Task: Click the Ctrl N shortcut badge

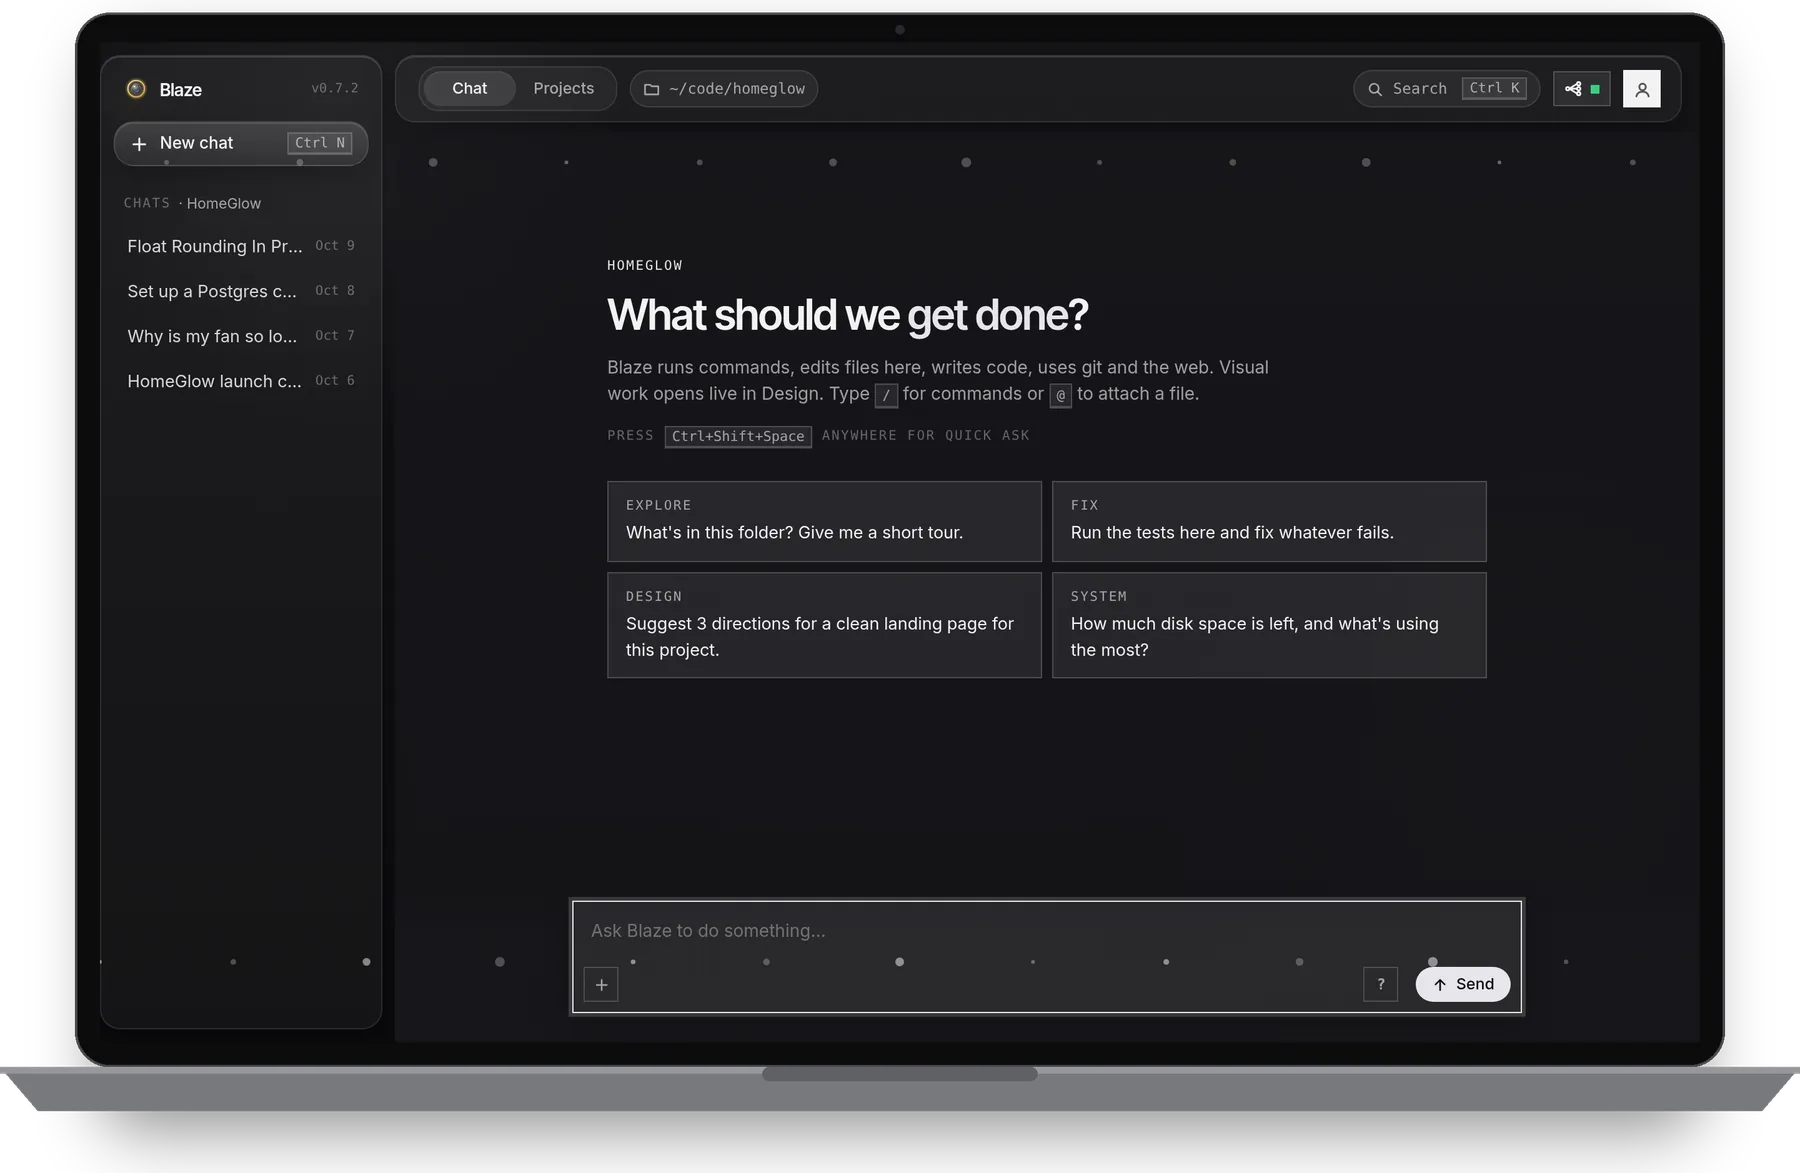Action: click(x=320, y=143)
